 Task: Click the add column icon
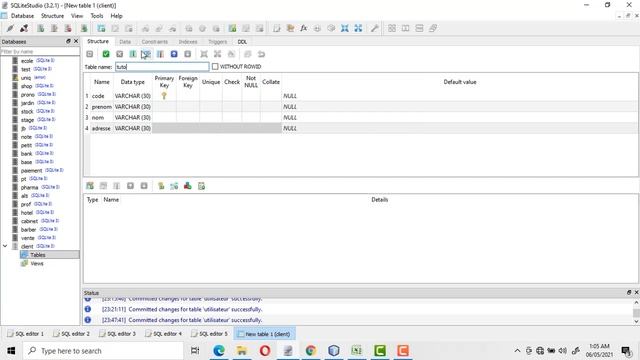[x=133, y=54]
